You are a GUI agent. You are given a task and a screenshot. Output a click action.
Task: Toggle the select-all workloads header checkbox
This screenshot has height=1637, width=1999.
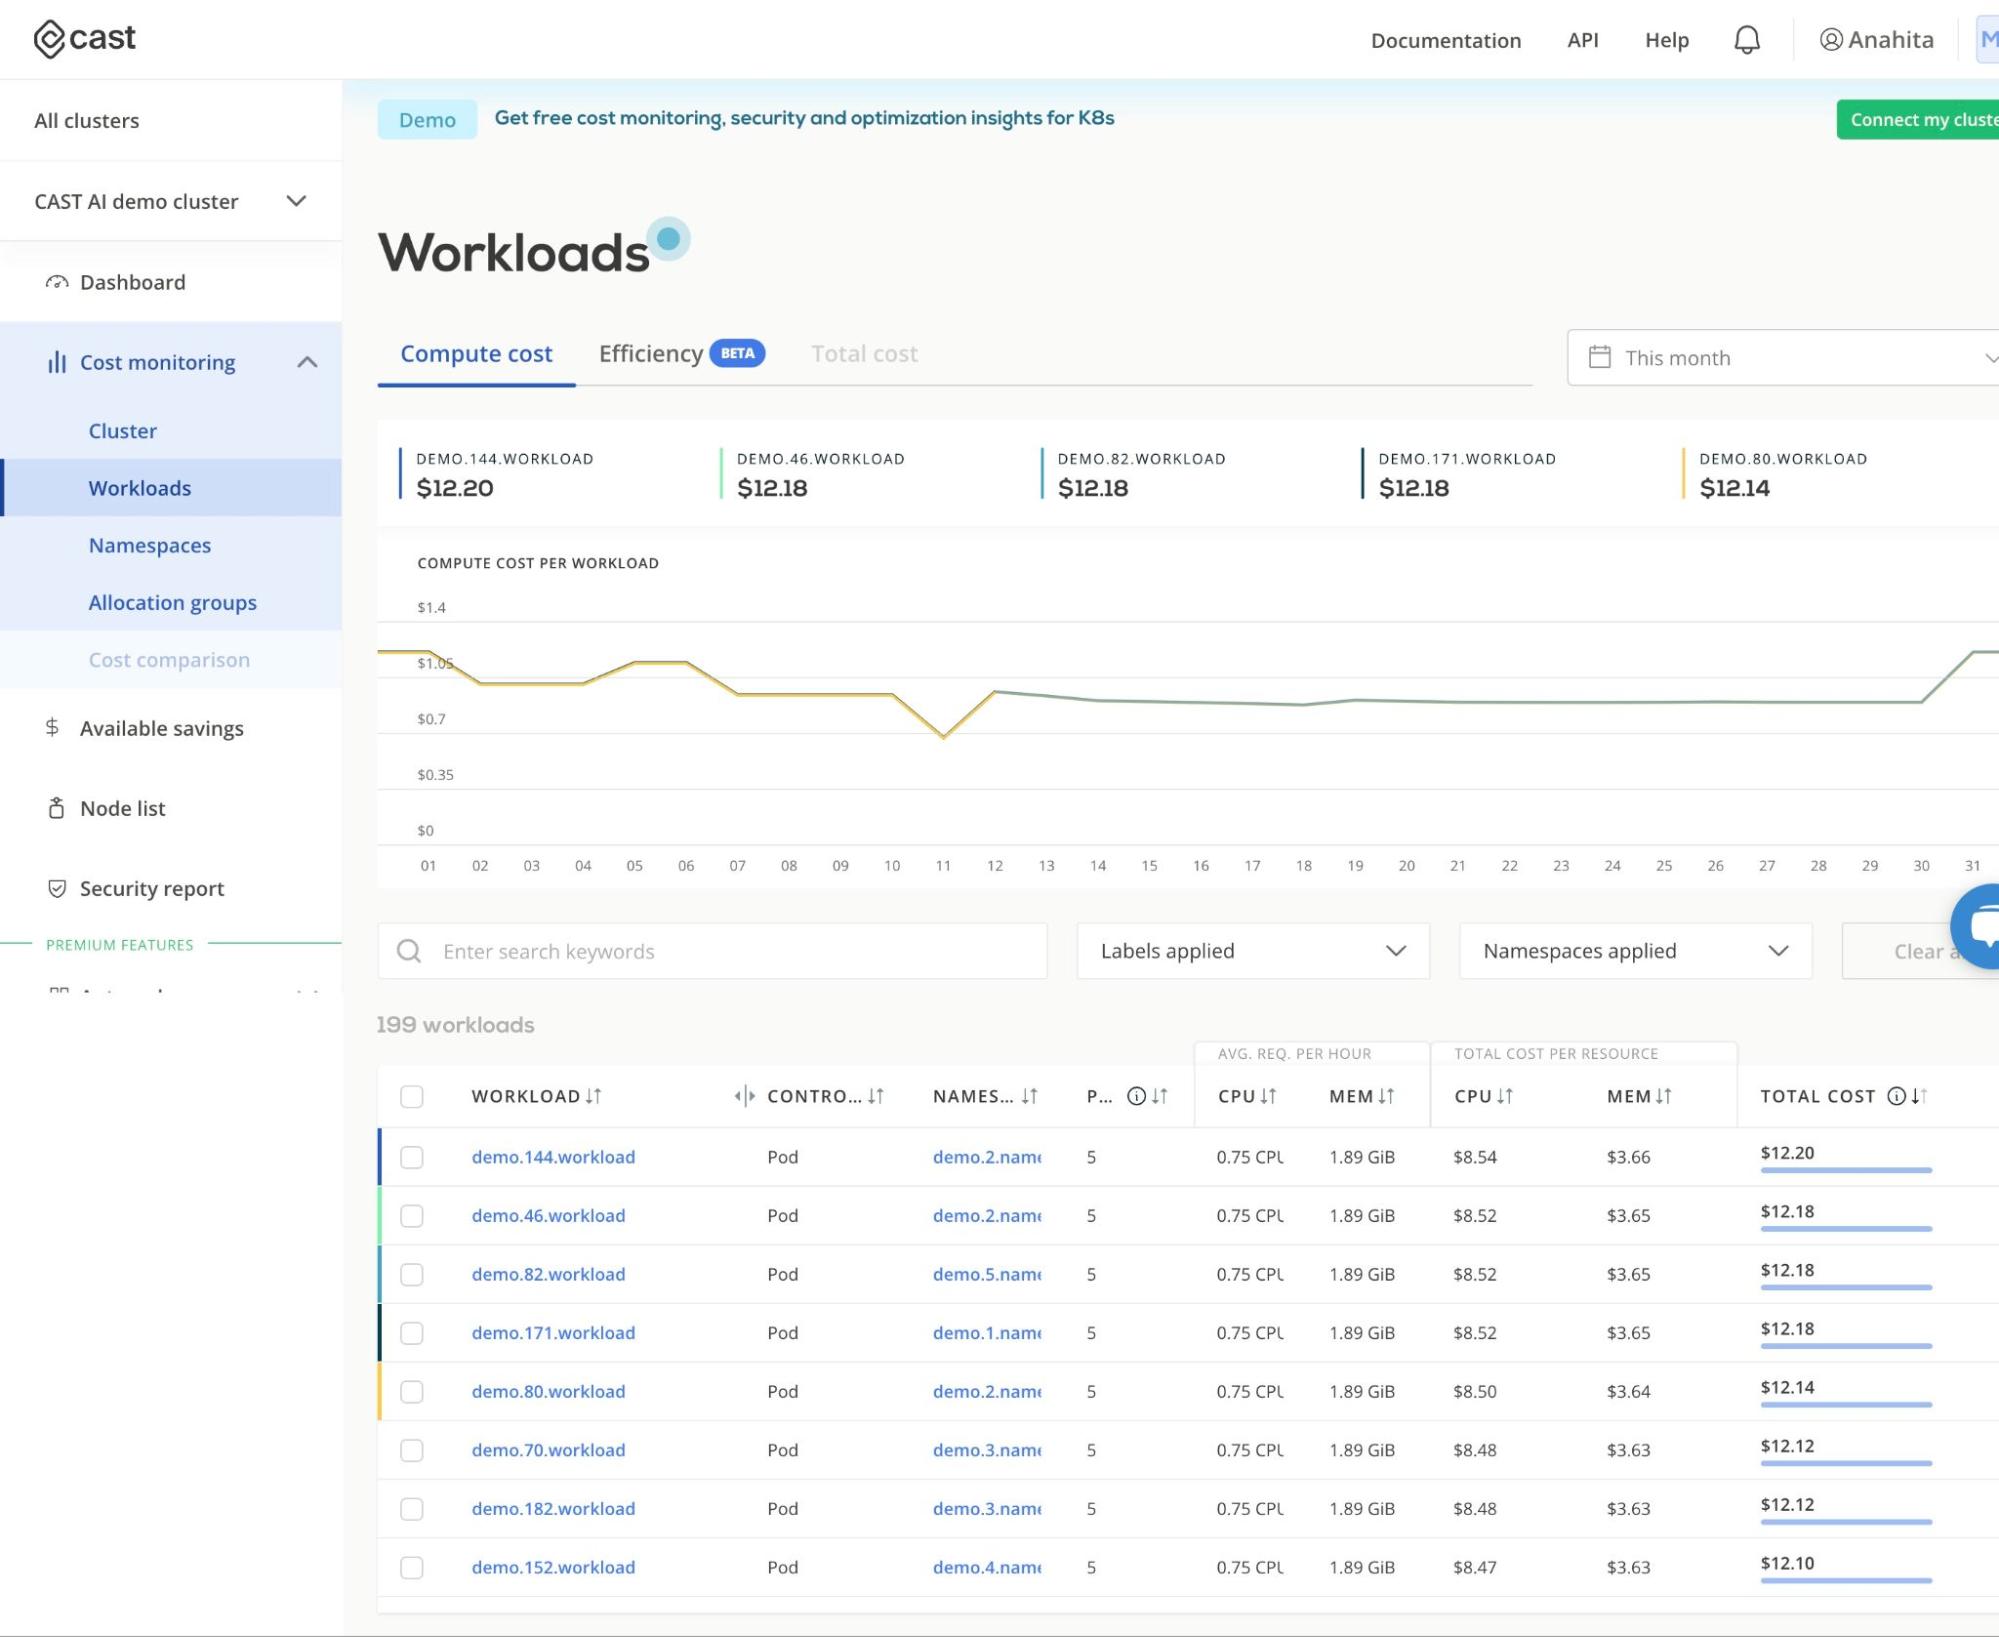(411, 1096)
